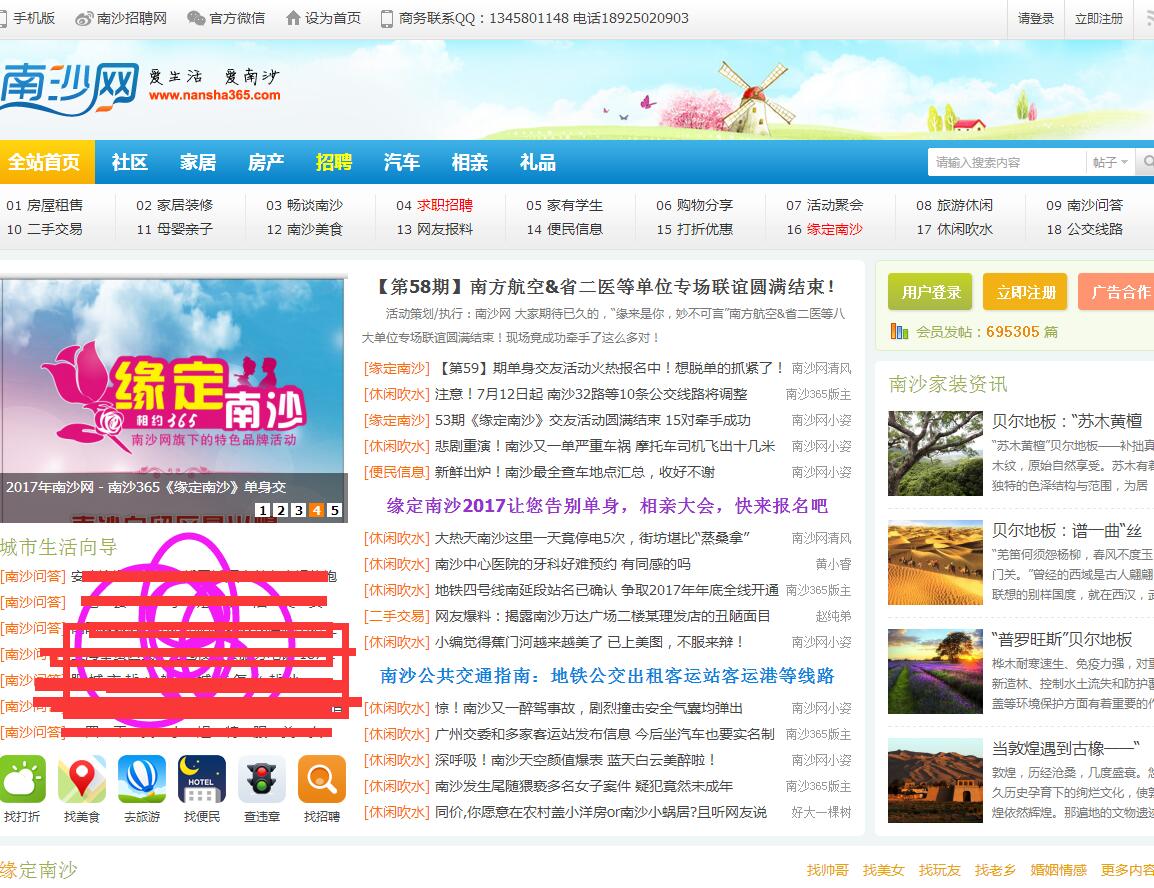Open 南沙中心医院的牙科 article
The image size is (1154, 888).
point(563,564)
